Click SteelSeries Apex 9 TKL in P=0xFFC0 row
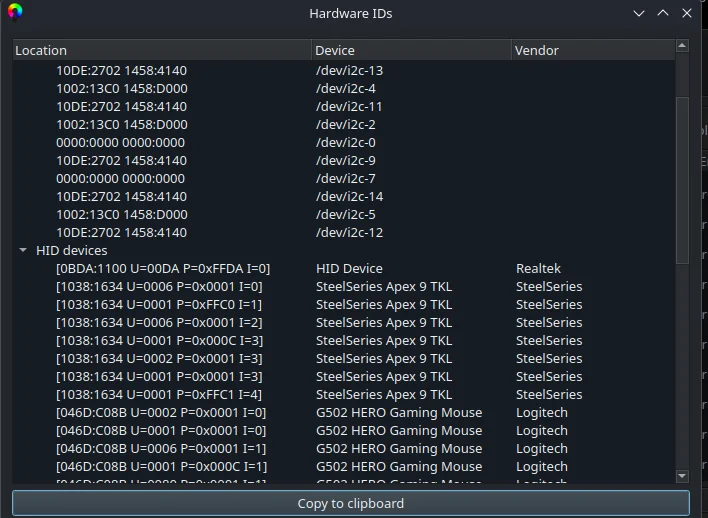The image size is (708, 518). (x=384, y=305)
